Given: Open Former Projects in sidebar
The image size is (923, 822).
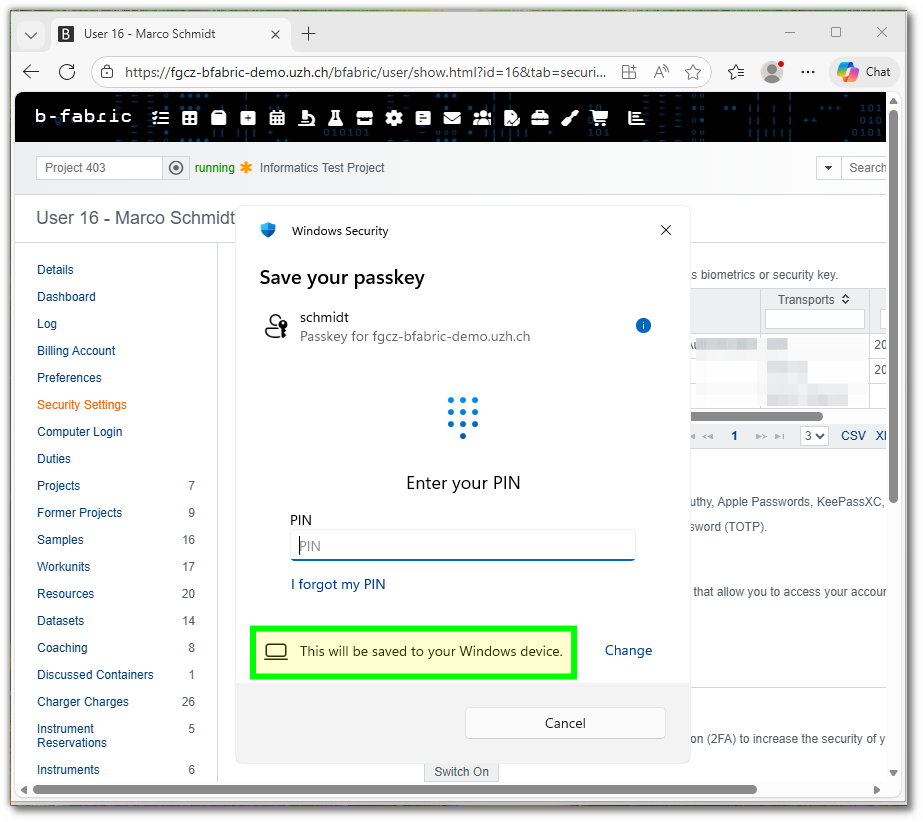Looking at the screenshot, I should point(79,513).
